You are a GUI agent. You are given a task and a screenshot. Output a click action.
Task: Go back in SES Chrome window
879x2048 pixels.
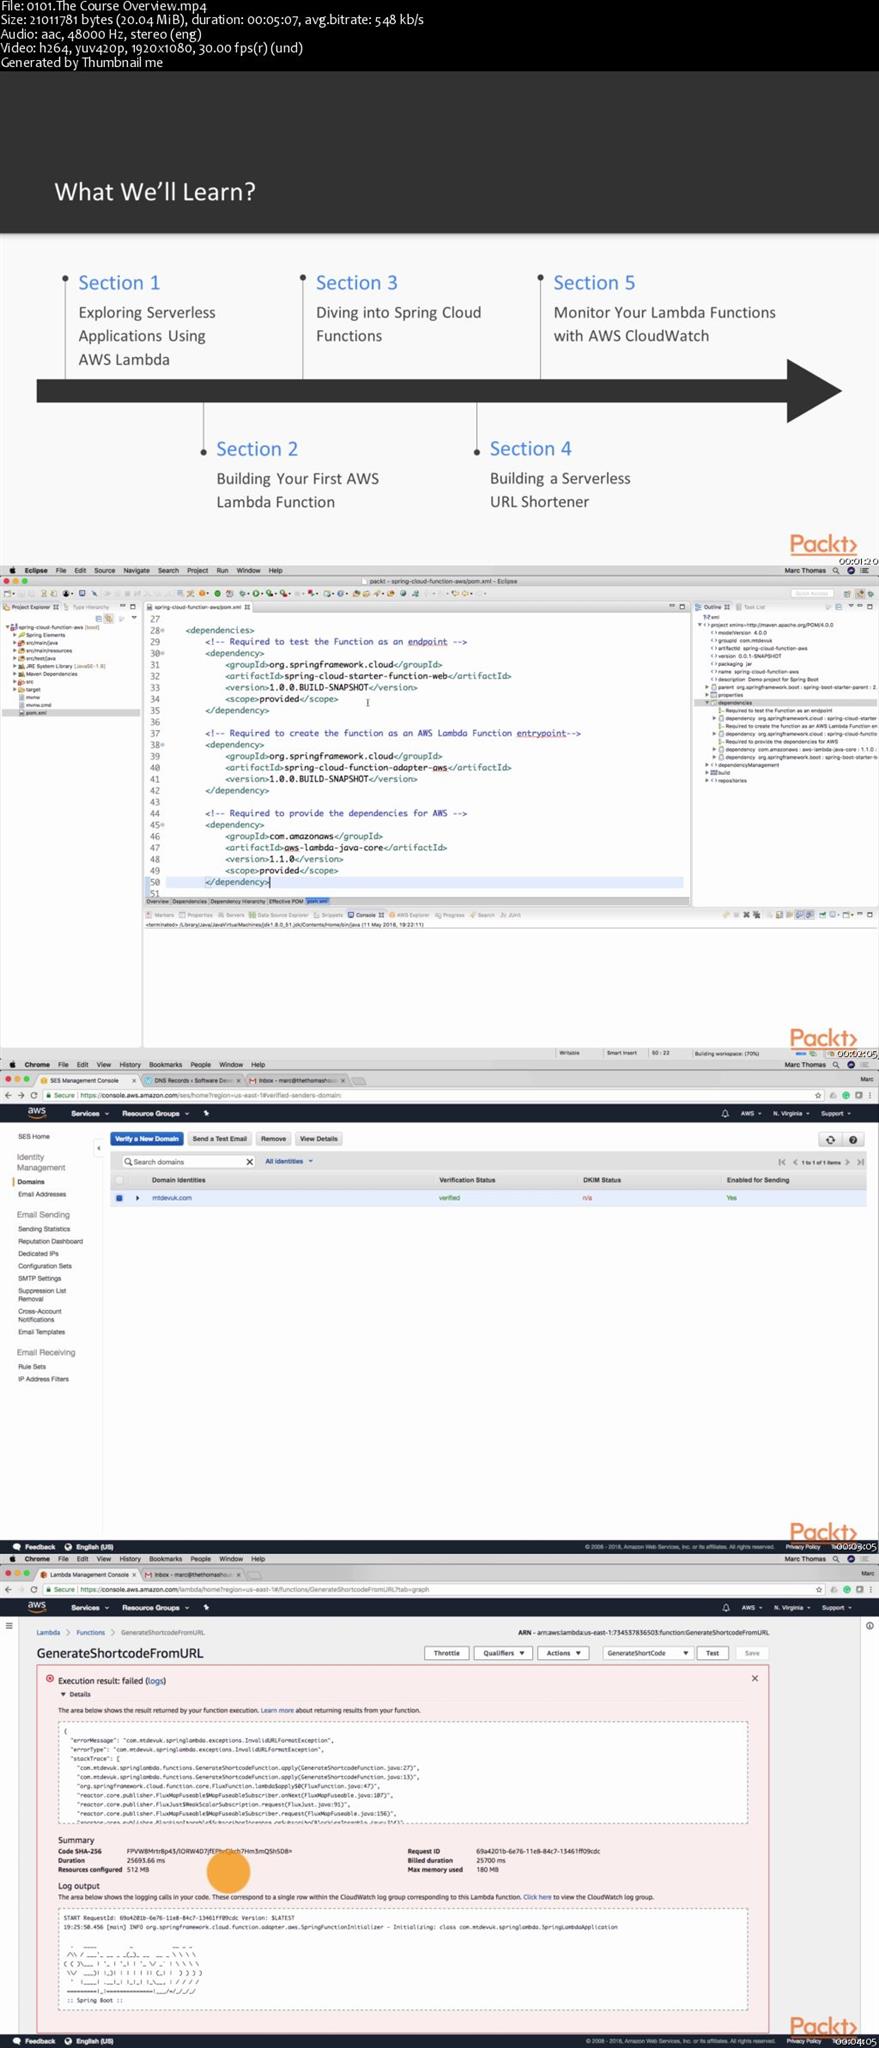[x=9, y=1095]
